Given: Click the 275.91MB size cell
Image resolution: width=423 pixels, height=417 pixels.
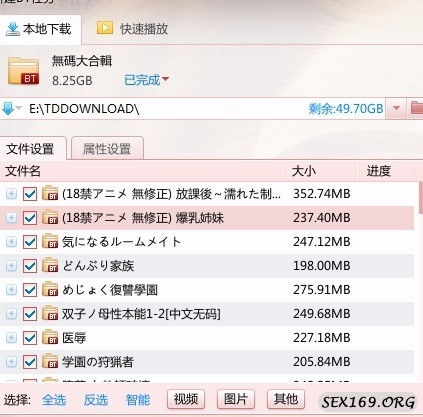Looking at the screenshot, I should (x=322, y=290).
